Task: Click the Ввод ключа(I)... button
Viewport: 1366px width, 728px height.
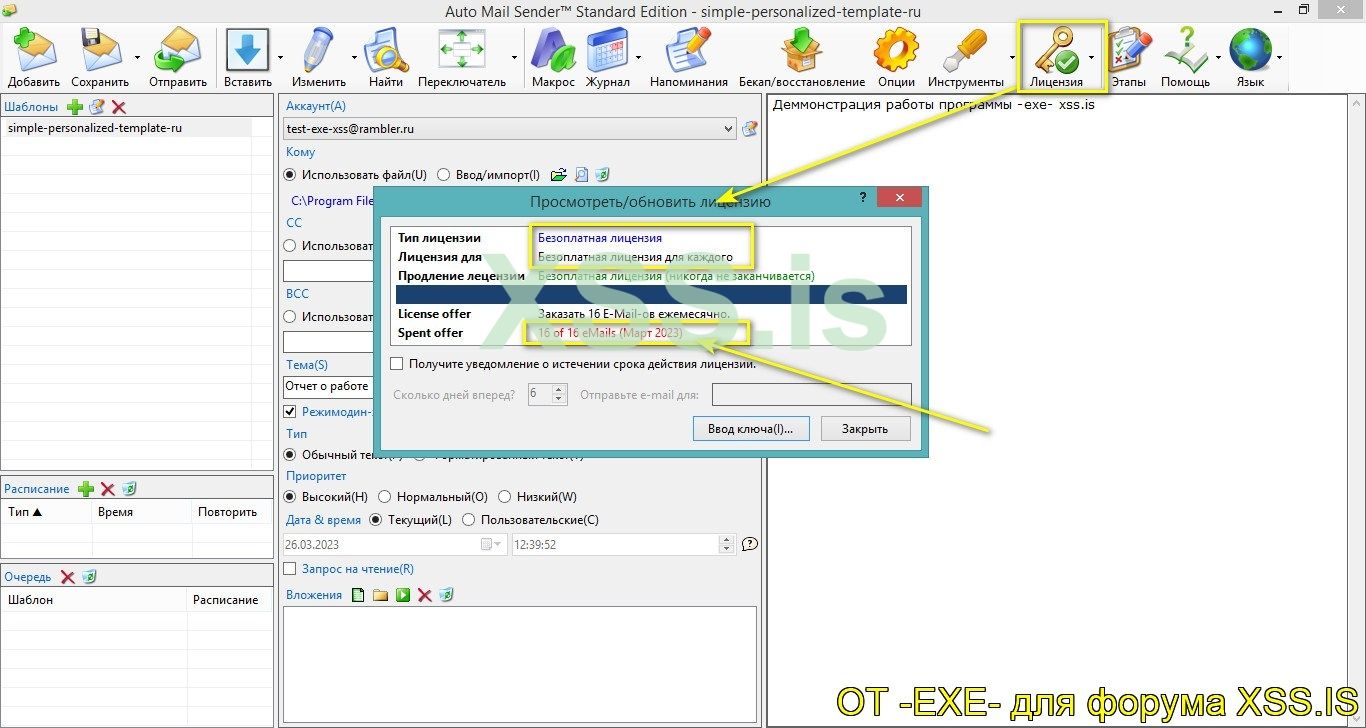Action: click(752, 429)
